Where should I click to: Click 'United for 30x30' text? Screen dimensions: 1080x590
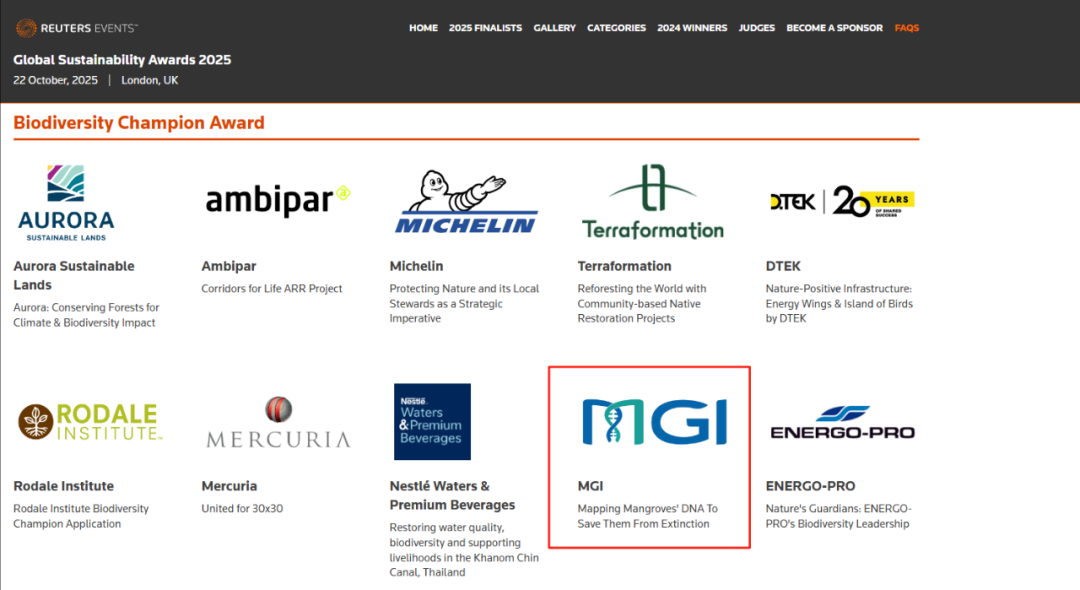click(x=242, y=509)
